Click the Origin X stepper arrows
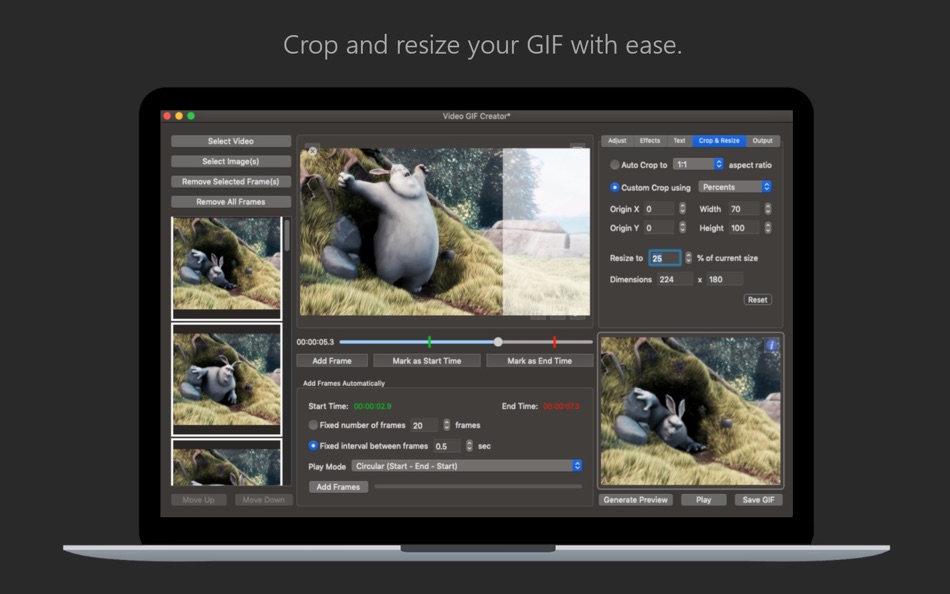Image resolution: width=950 pixels, height=594 pixels. 683,209
